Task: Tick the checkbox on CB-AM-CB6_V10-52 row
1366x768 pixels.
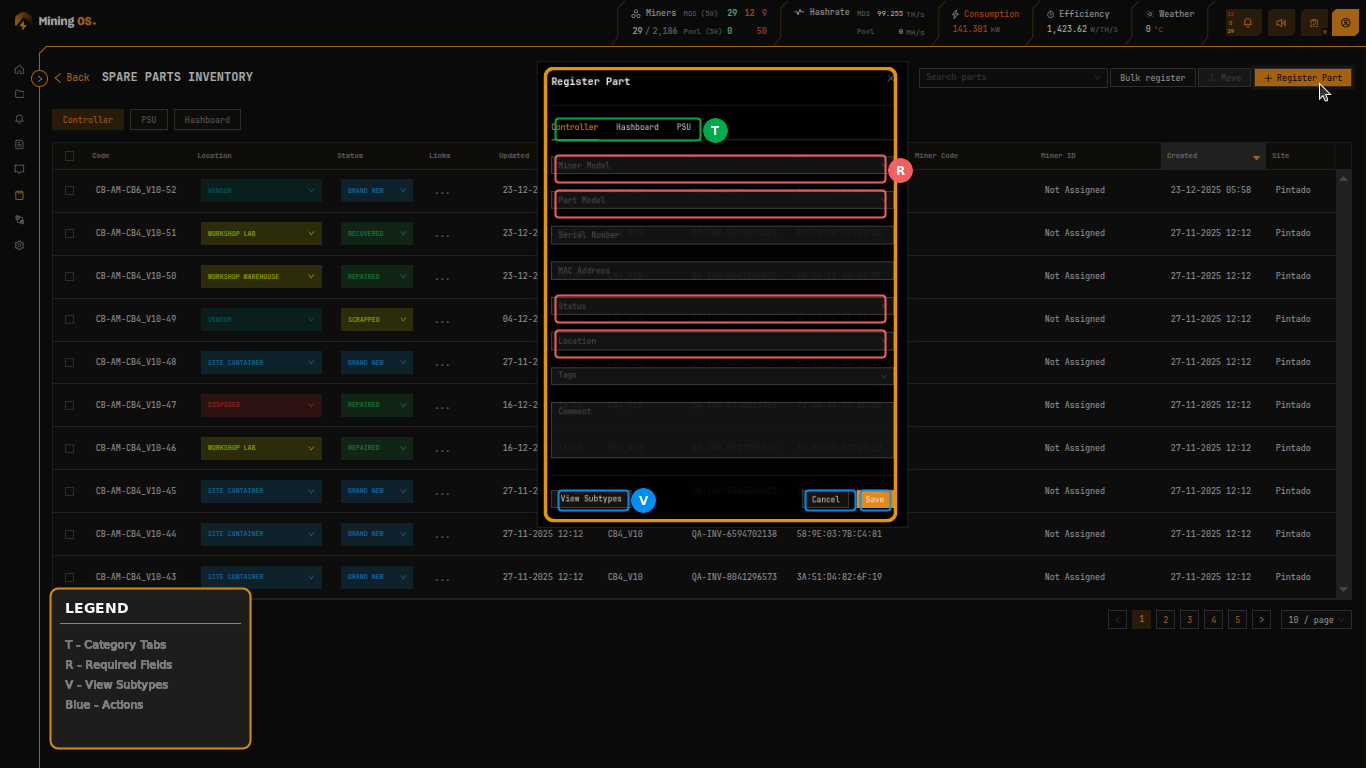Action: pos(69,190)
